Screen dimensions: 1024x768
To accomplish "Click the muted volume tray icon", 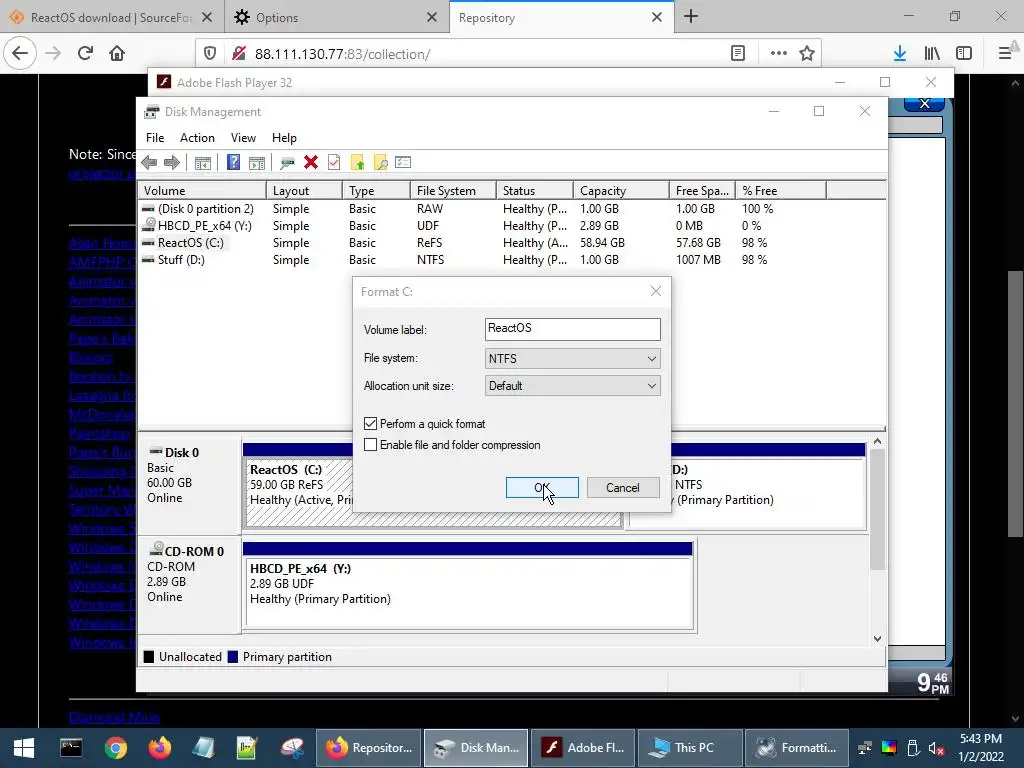I will tap(936, 748).
